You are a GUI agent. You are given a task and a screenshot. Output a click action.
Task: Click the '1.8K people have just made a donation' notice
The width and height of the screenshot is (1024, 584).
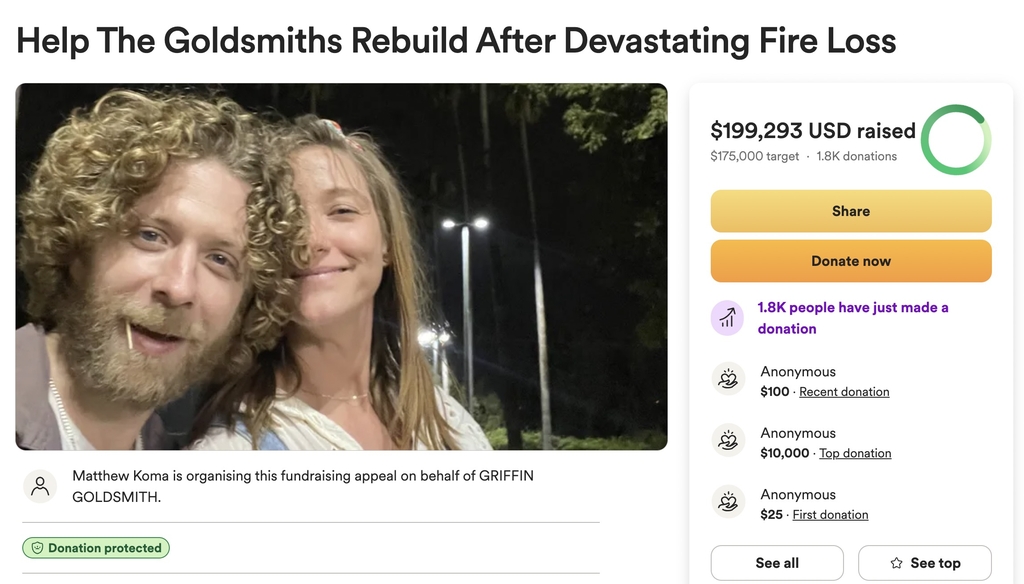[853, 318]
